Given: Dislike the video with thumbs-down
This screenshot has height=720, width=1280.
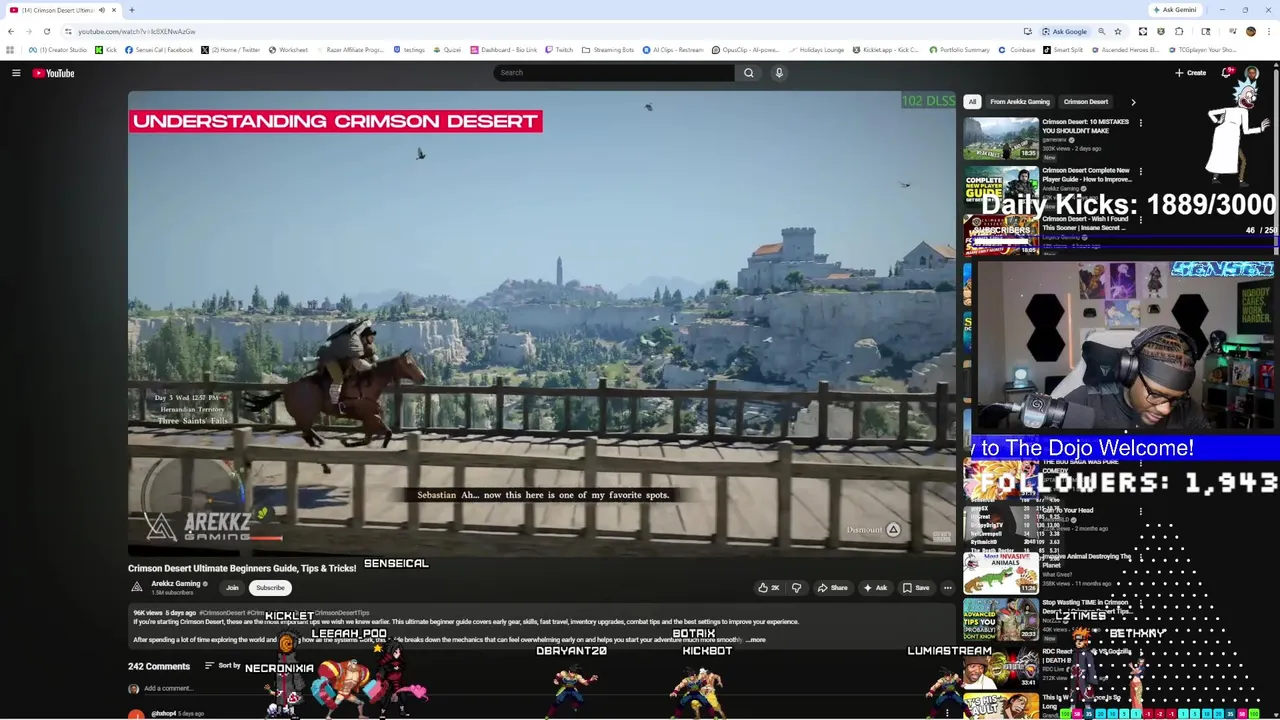Looking at the screenshot, I should (797, 588).
